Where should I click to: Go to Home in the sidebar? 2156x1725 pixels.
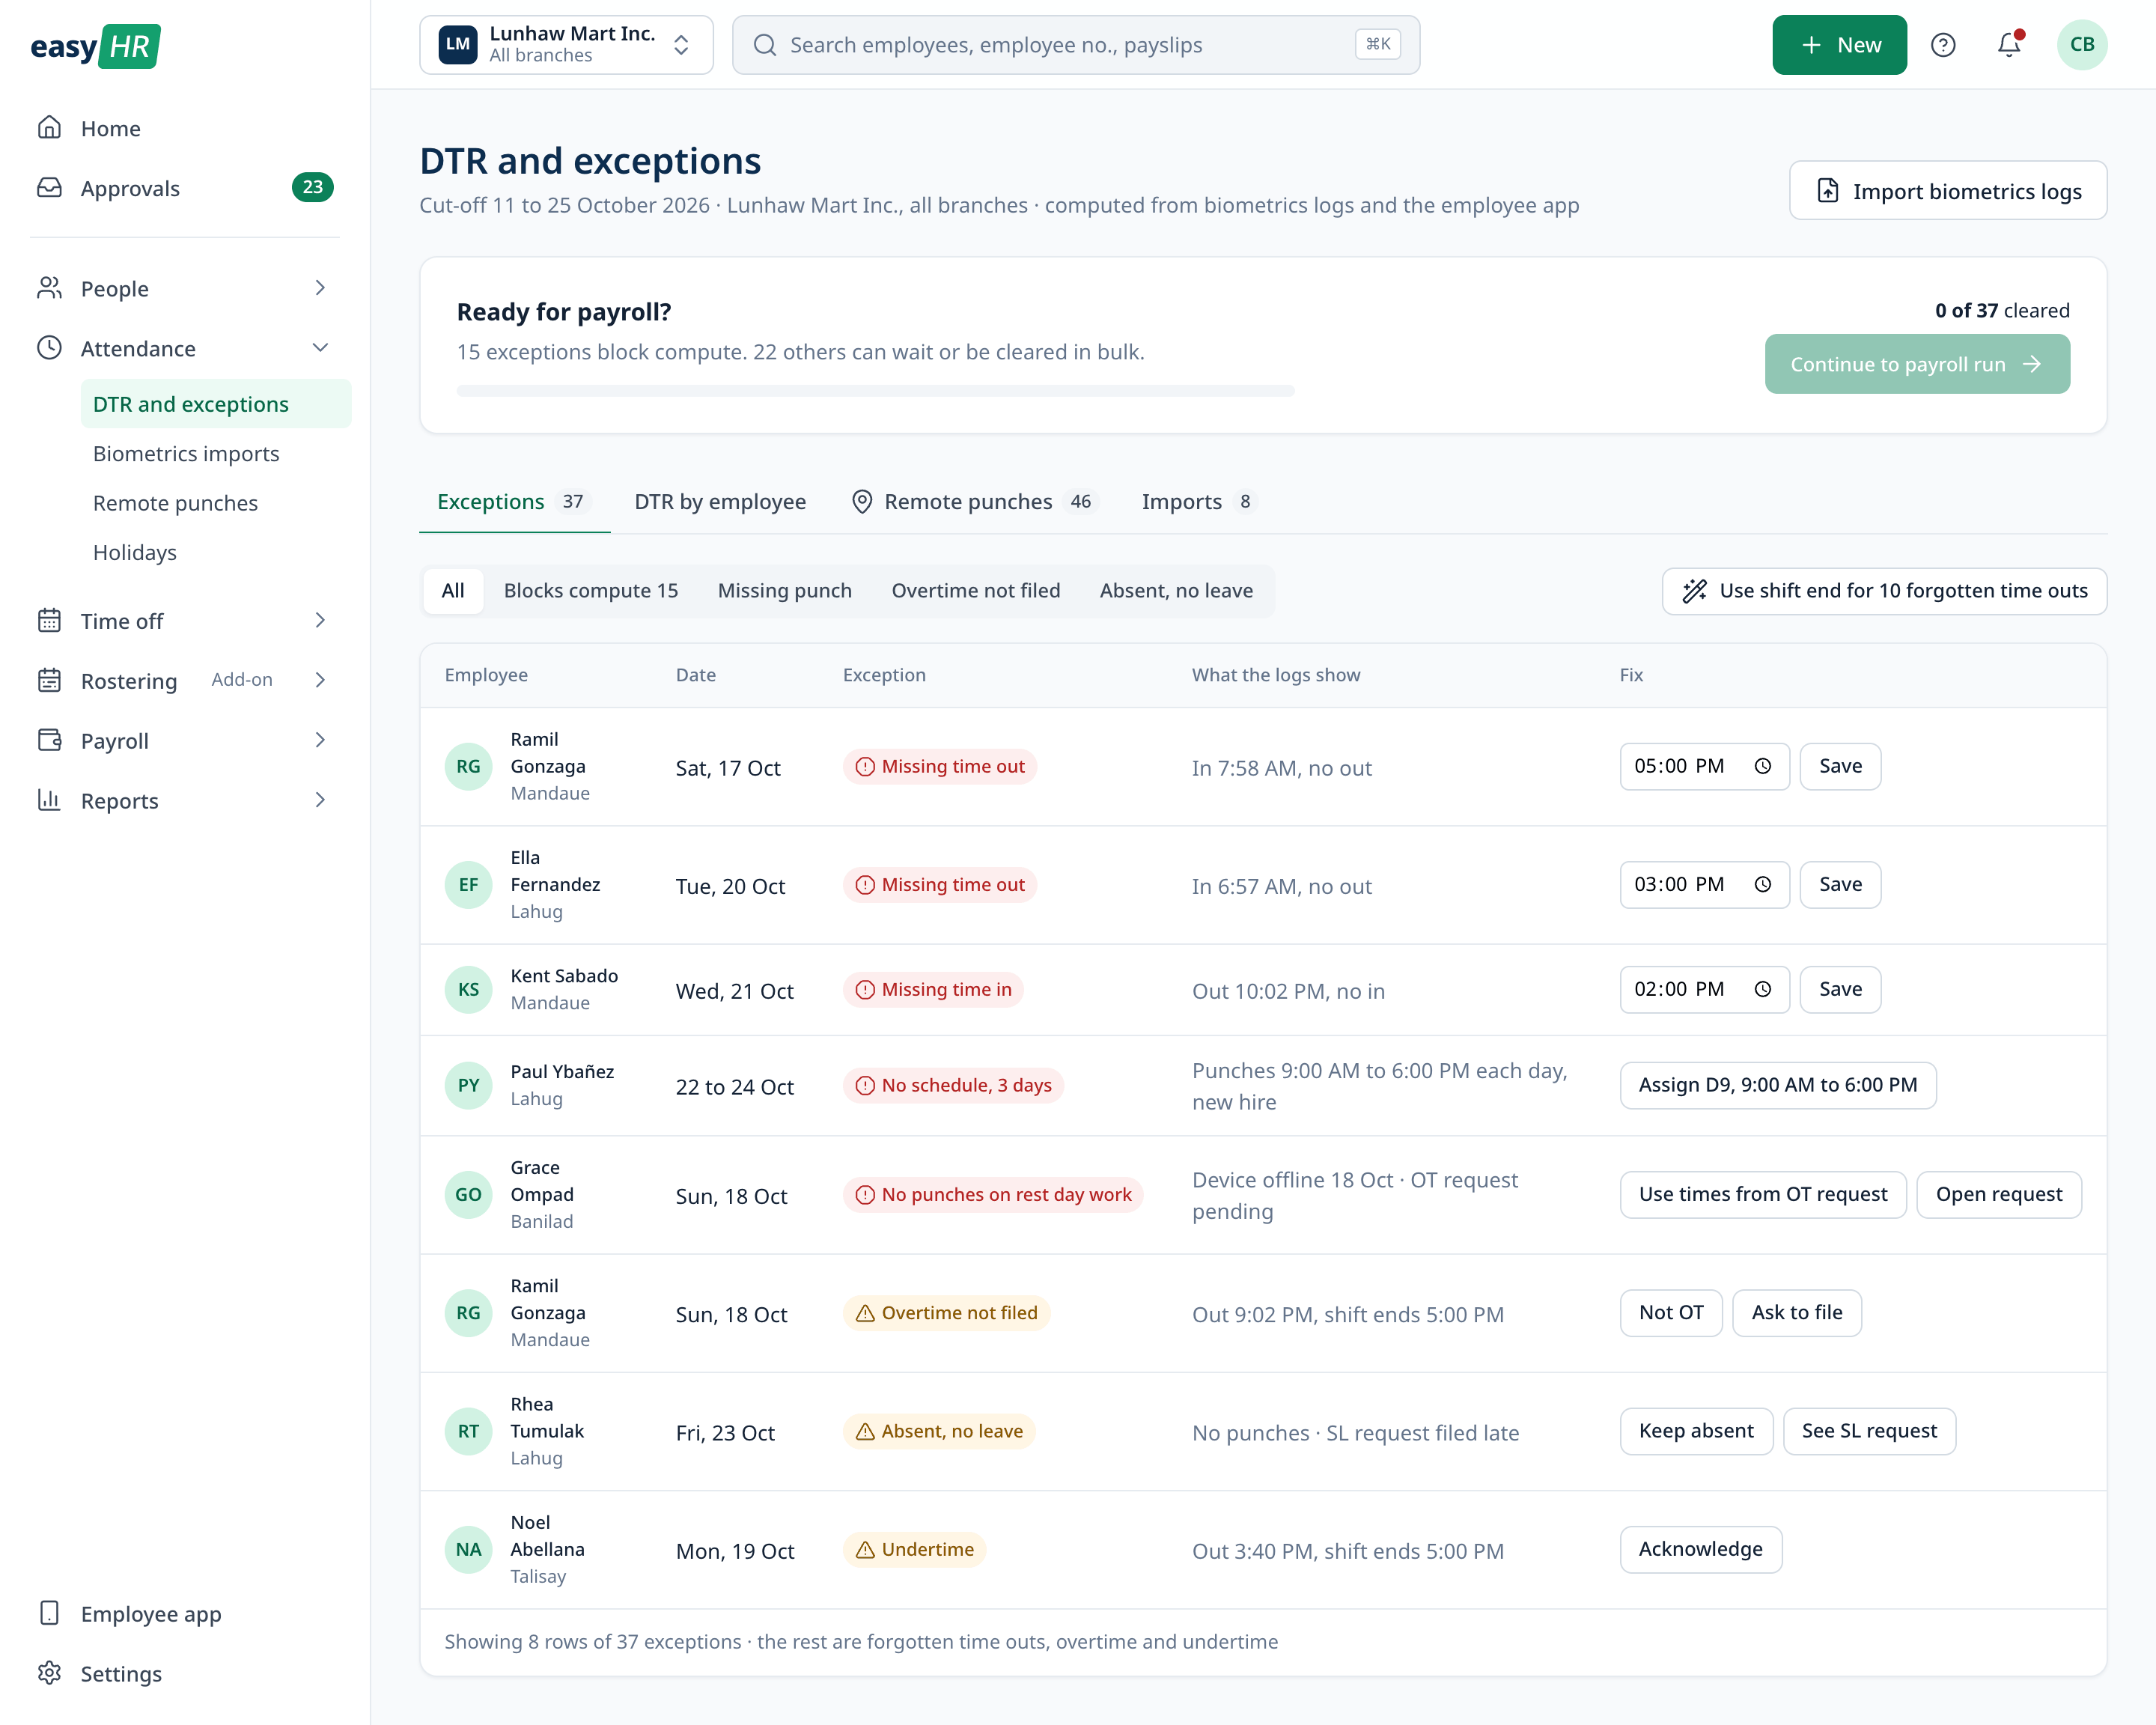point(185,128)
